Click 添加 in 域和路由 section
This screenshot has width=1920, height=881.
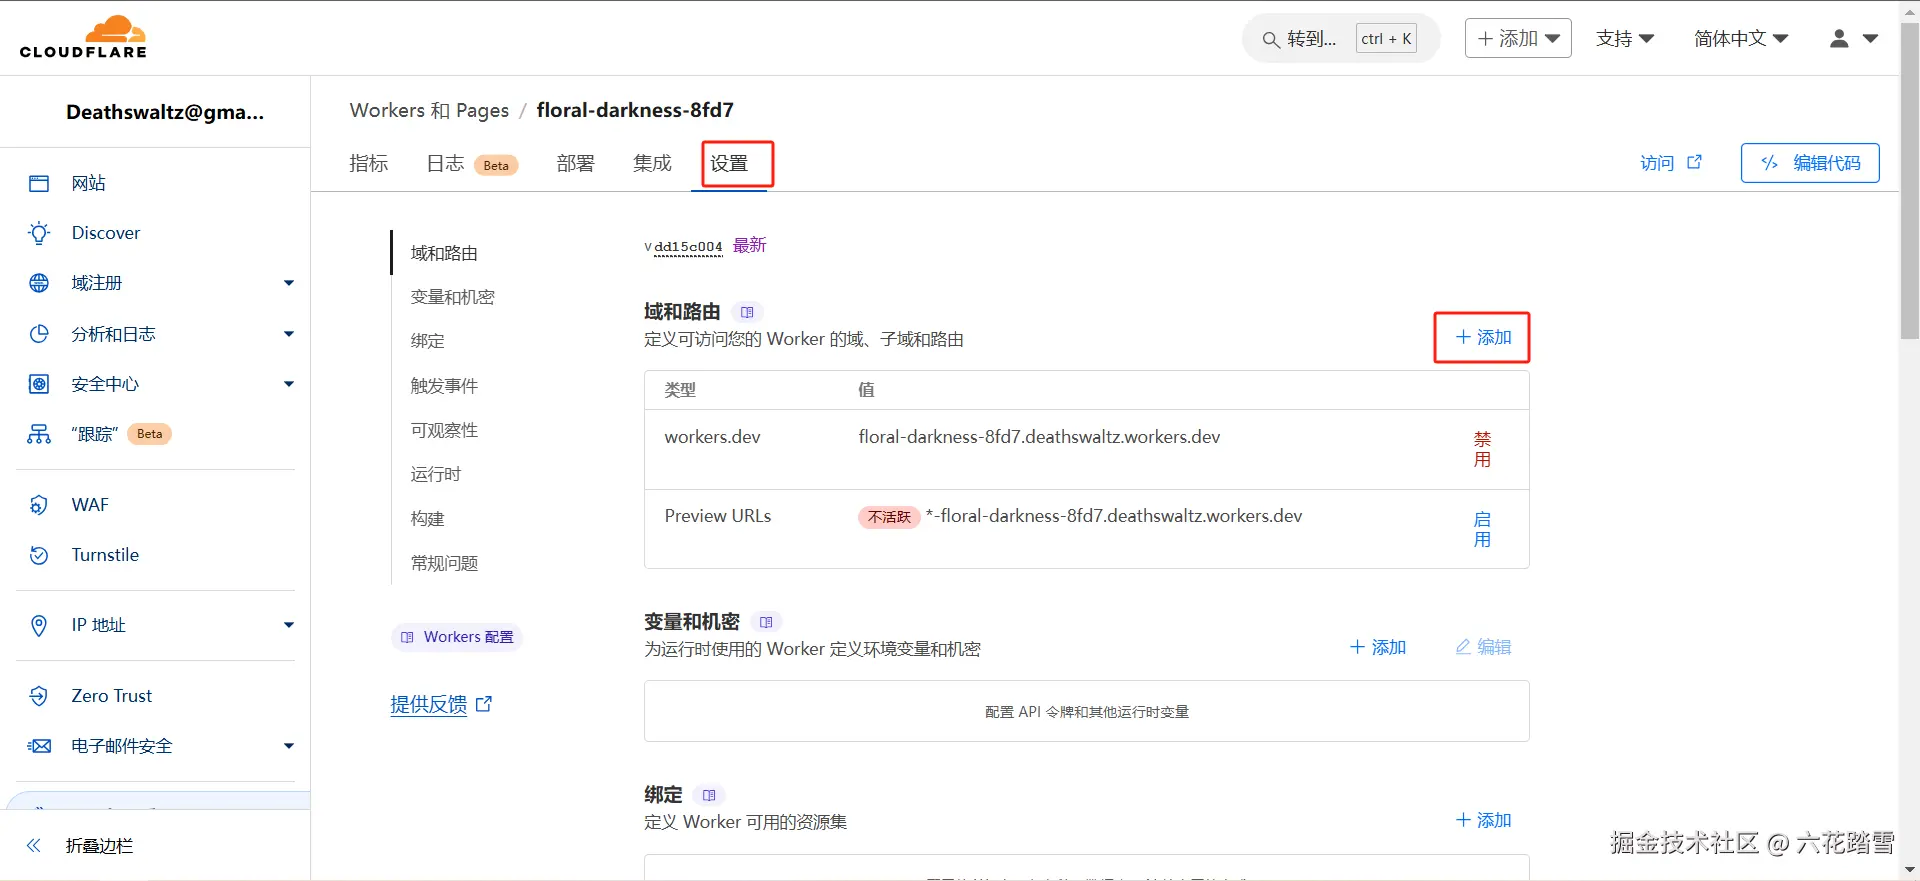tap(1483, 337)
